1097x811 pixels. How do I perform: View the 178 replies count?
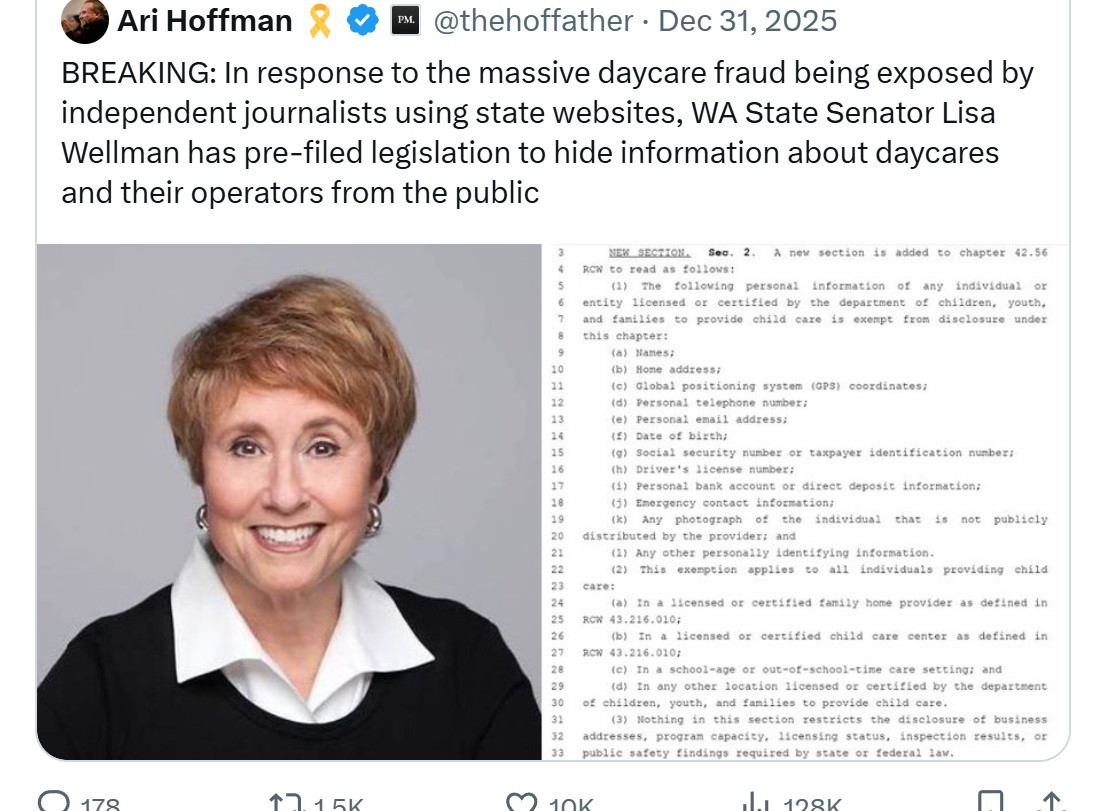[x=99, y=804]
